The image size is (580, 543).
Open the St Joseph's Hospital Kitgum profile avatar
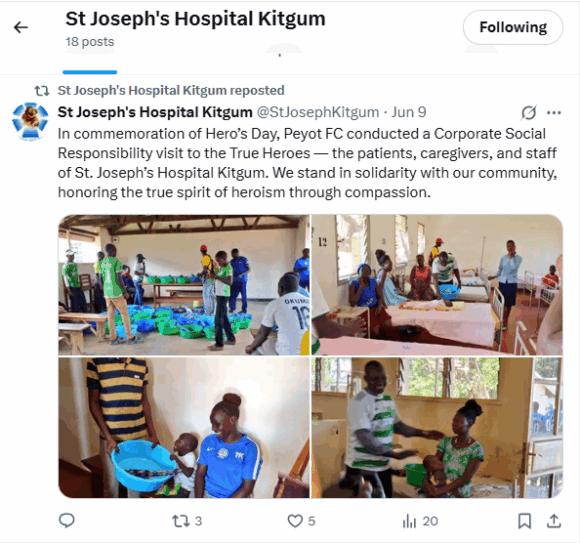coord(30,121)
